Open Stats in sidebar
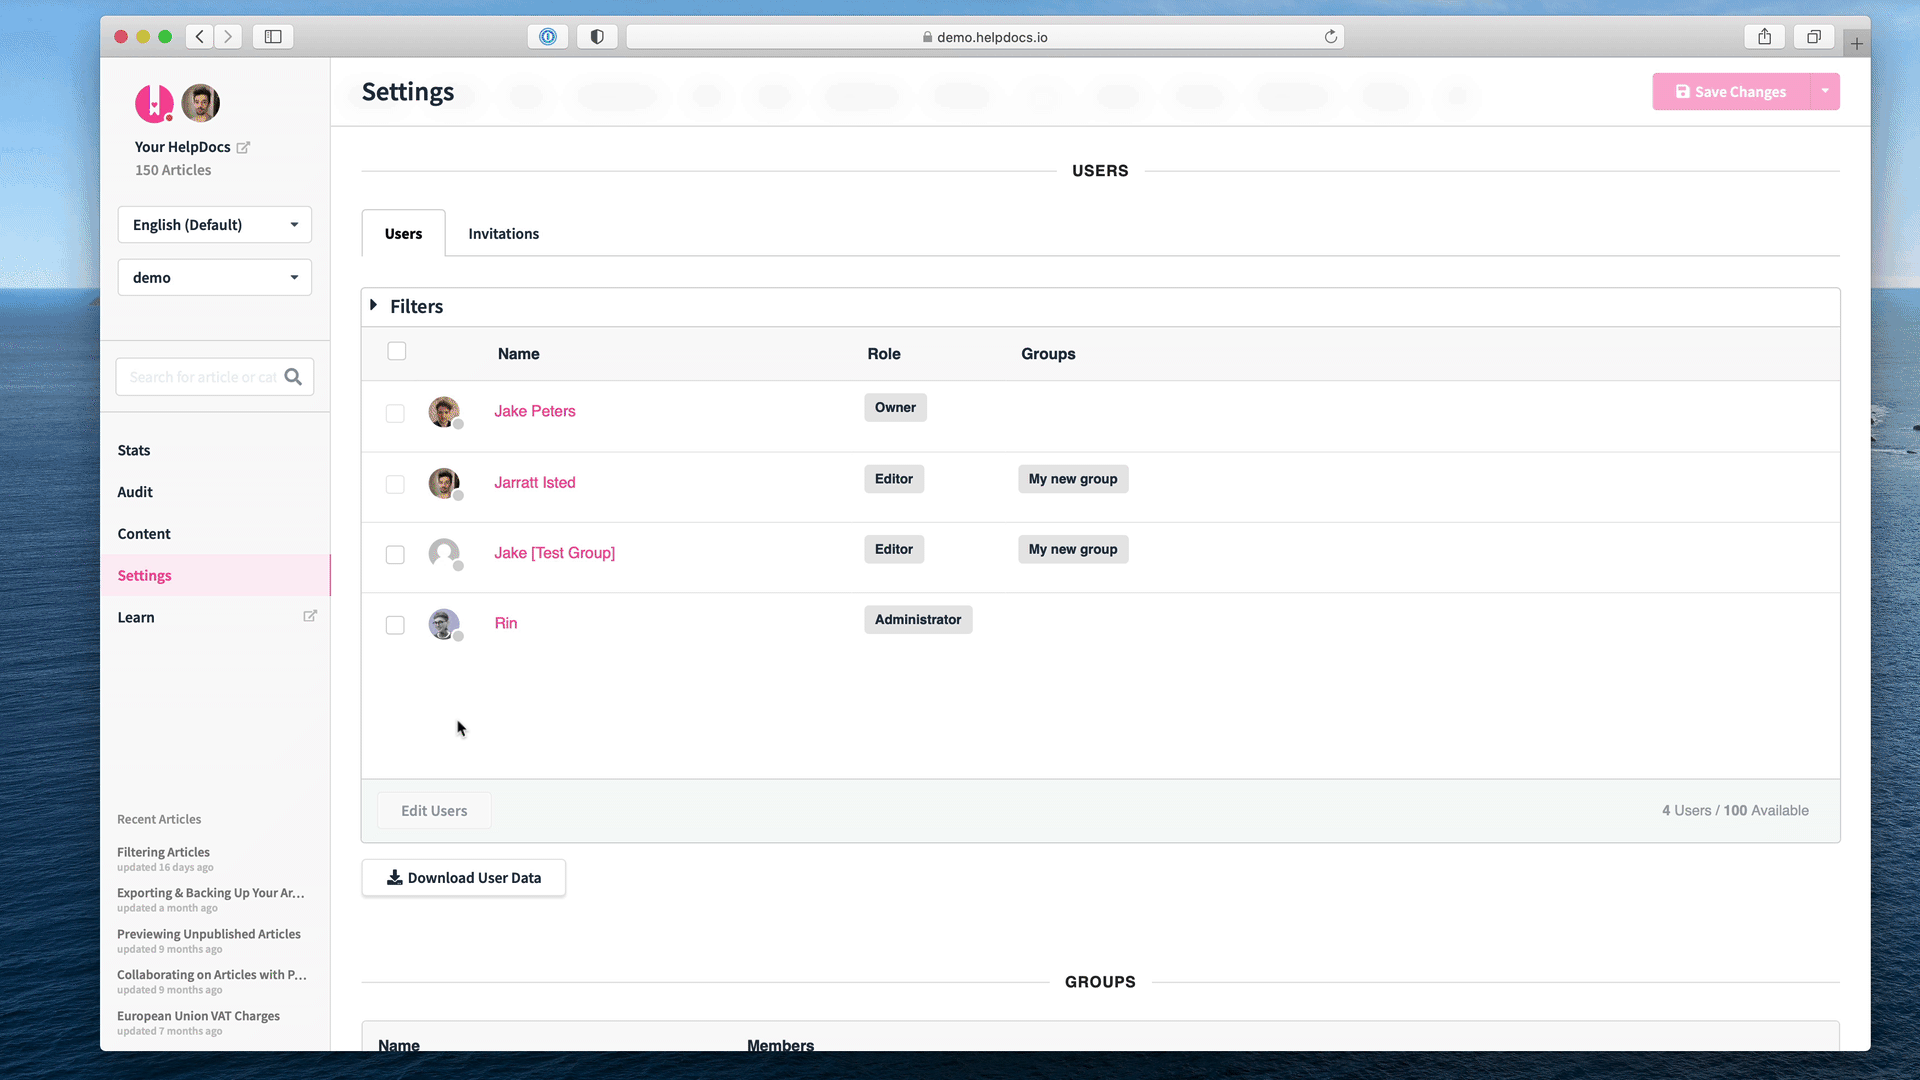 pyautogui.click(x=134, y=451)
